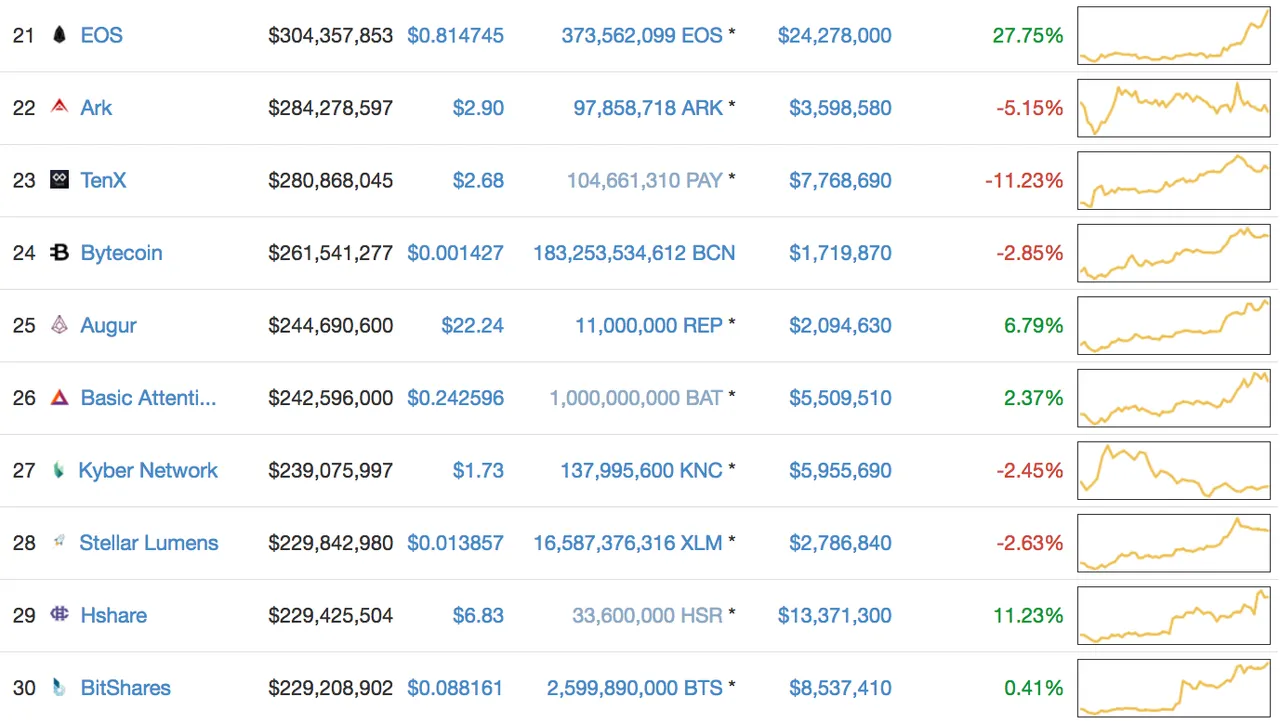Screen dimensions: 1280x721
Task: Click EOS price $0.814745
Action: tap(456, 35)
